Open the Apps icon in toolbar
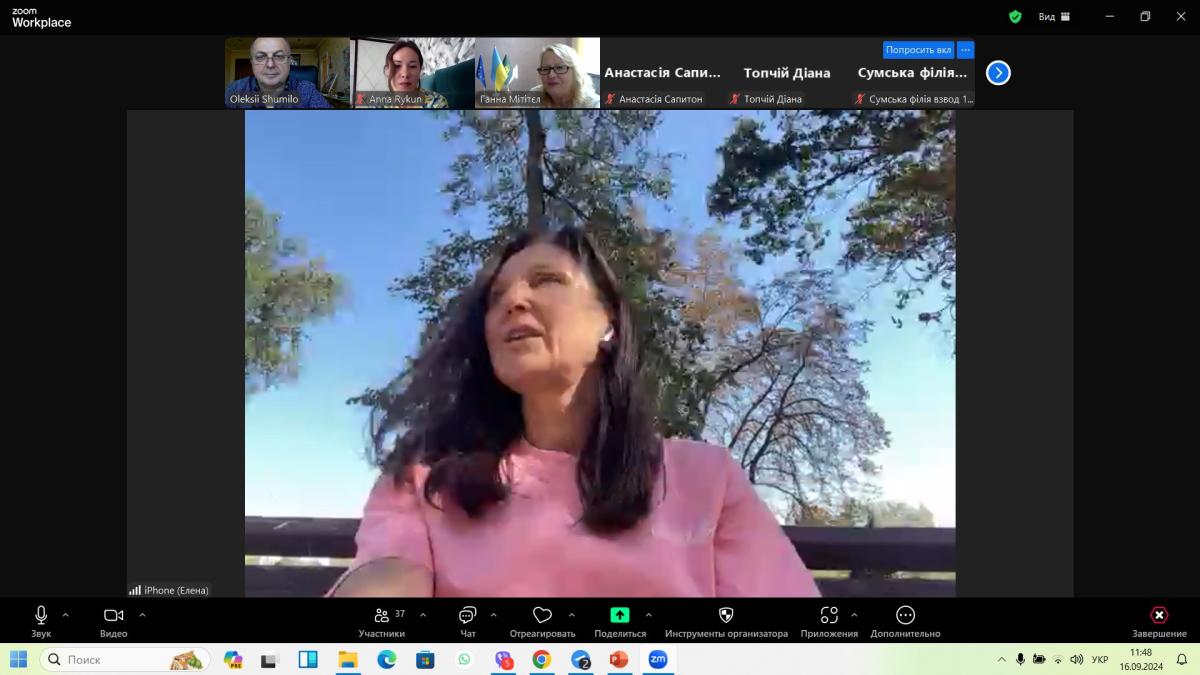1200x675 pixels. (829, 616)
